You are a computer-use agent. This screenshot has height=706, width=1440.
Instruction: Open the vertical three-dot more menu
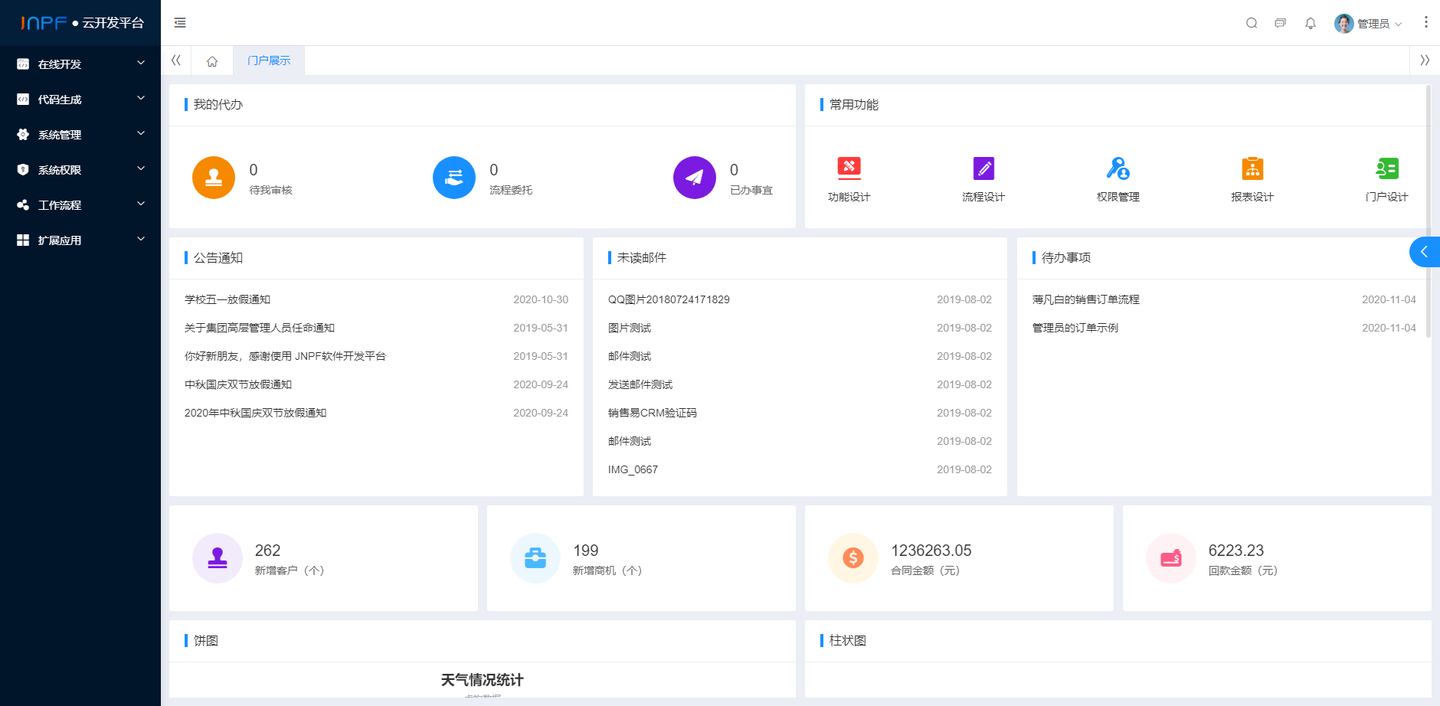click(x=1426, y=22)
